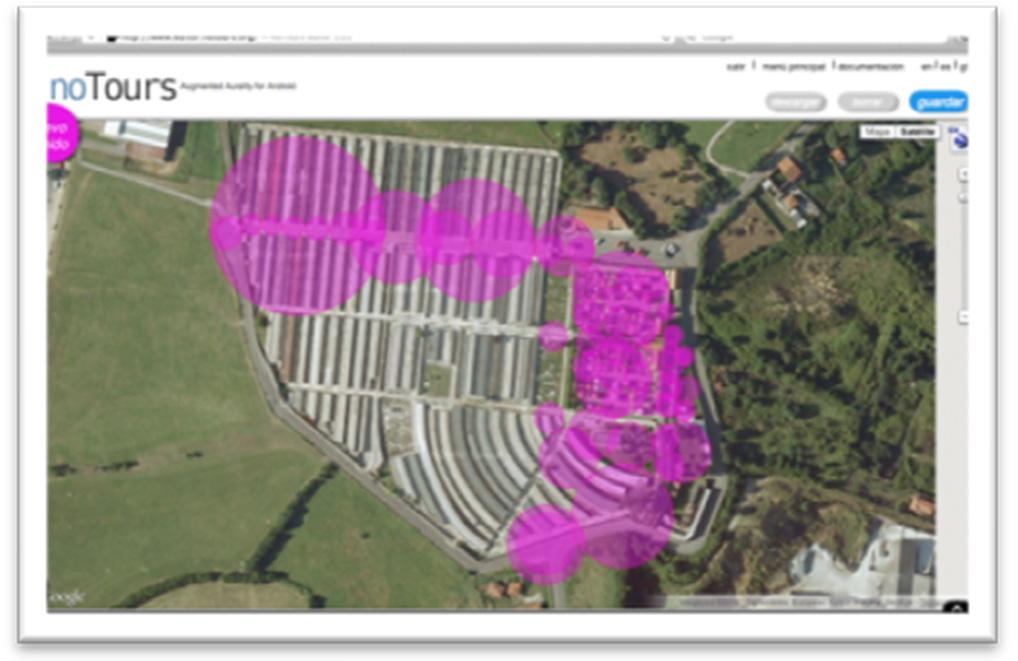
Task: Click the blue globe icon beside the map
Action: point(959,138)
